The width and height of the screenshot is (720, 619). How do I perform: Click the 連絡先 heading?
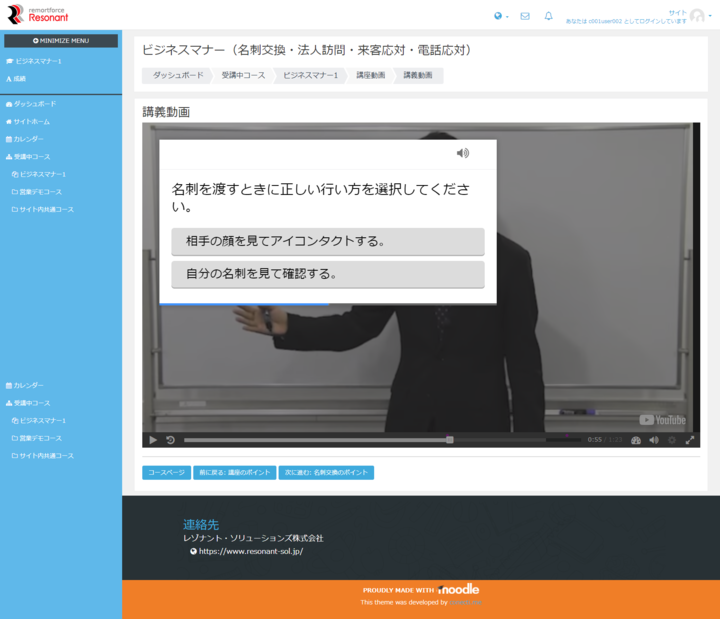coord(201,524)
